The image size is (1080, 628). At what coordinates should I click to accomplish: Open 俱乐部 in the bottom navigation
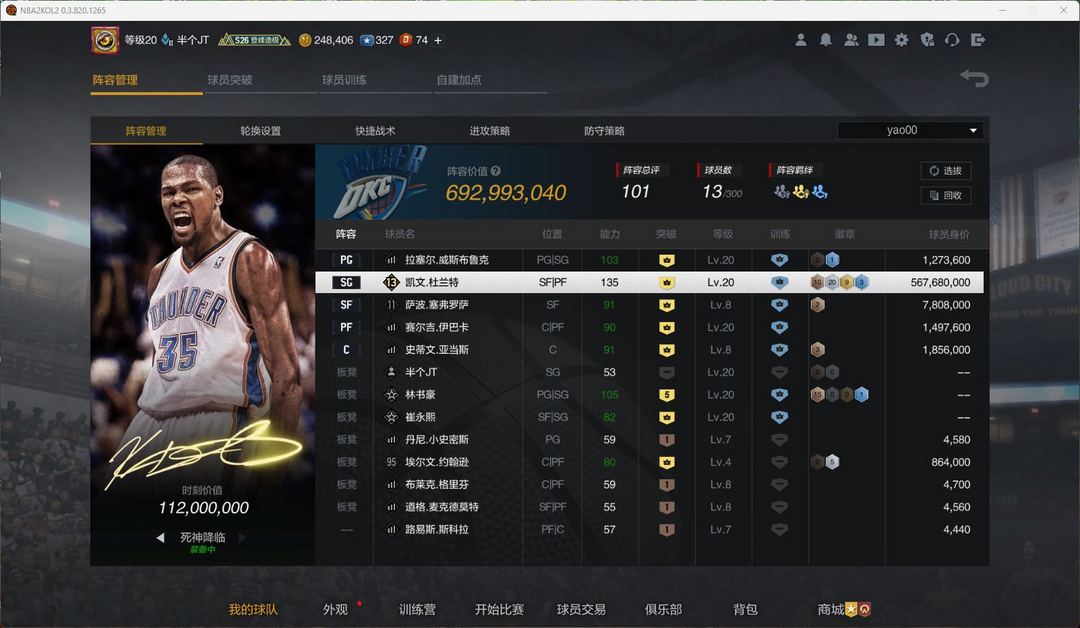[663, 609]
